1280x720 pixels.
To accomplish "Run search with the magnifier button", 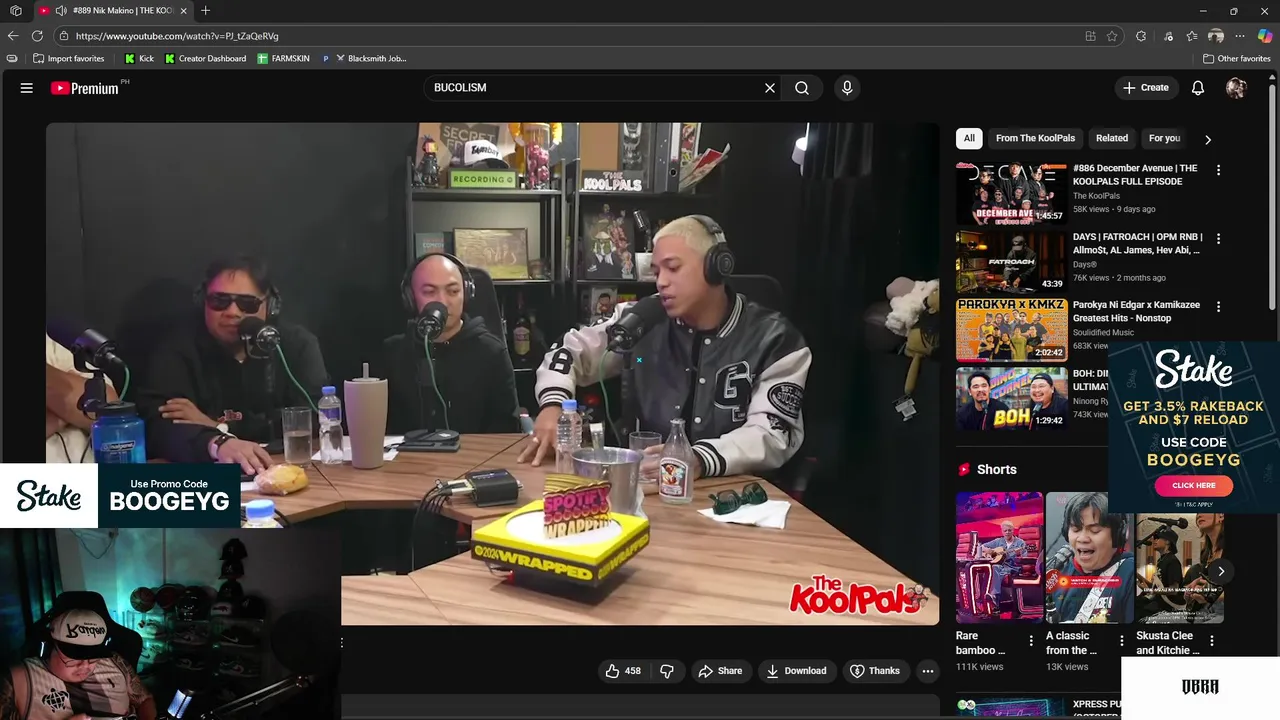I will (x=802, y=88).
